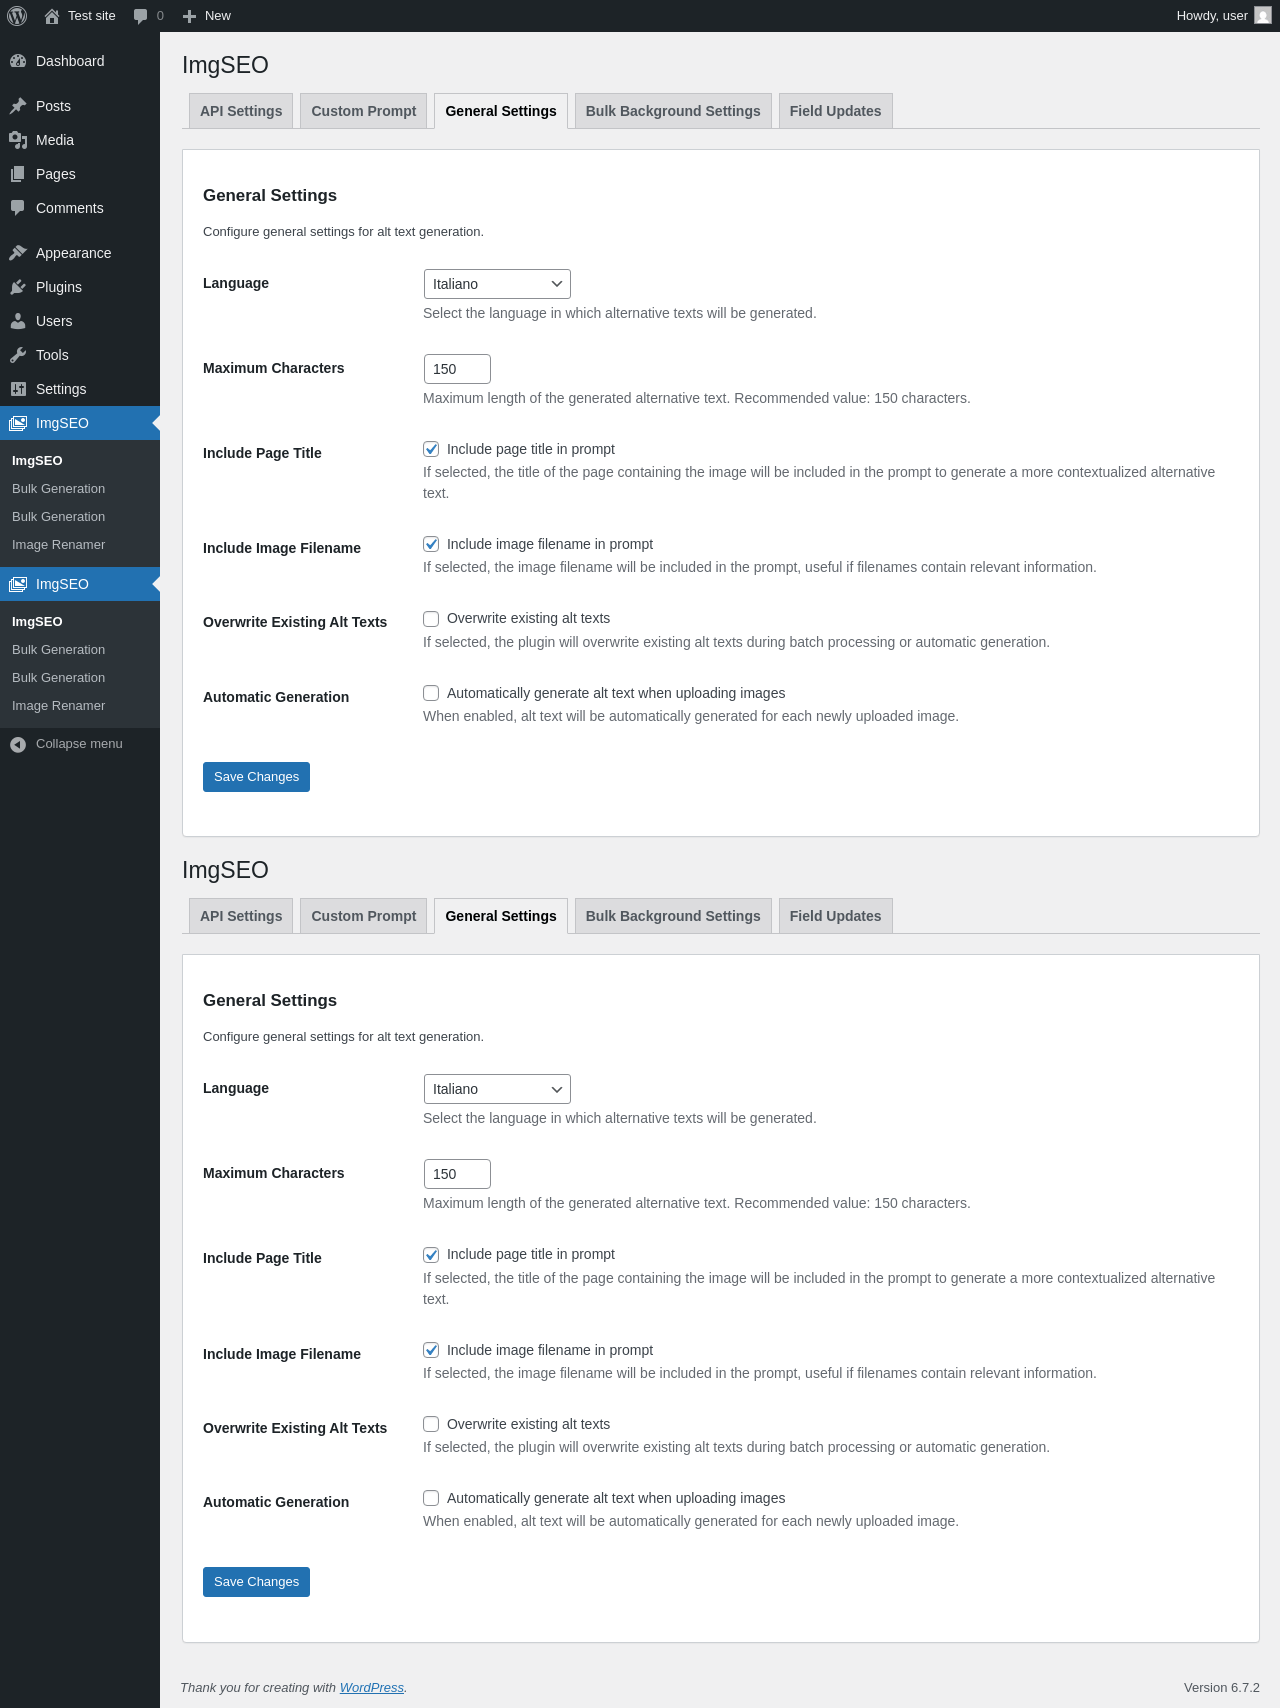Open the Plugins menu item
Screen dimensions: 1280x1708
point(80,287)
